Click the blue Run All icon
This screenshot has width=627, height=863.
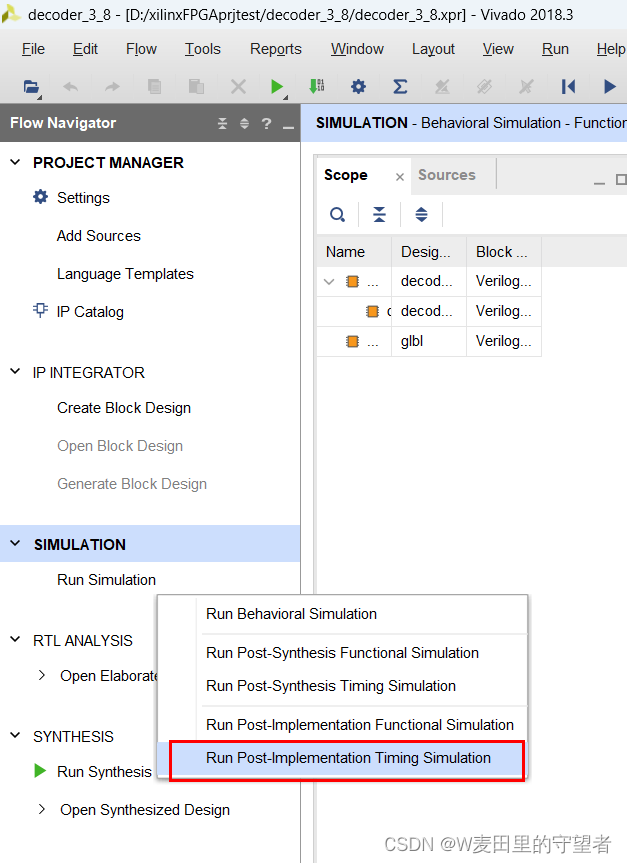coord(609,86)
